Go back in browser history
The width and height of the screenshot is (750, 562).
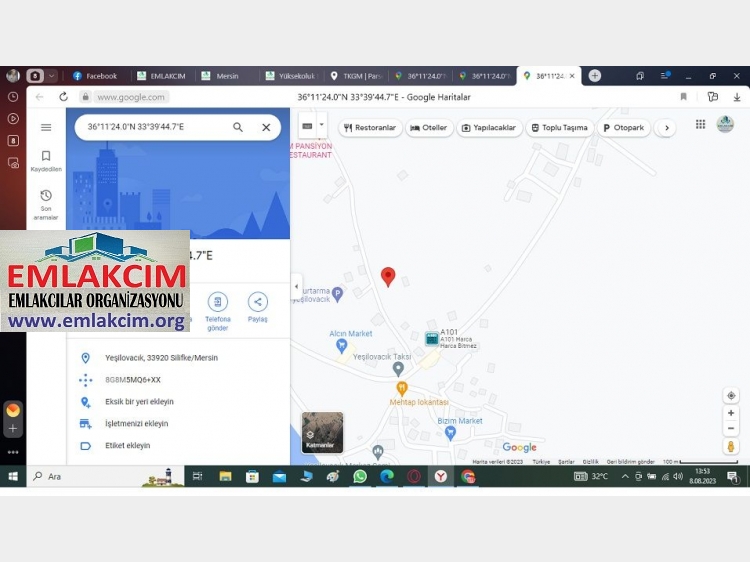[x=40, y=97]
